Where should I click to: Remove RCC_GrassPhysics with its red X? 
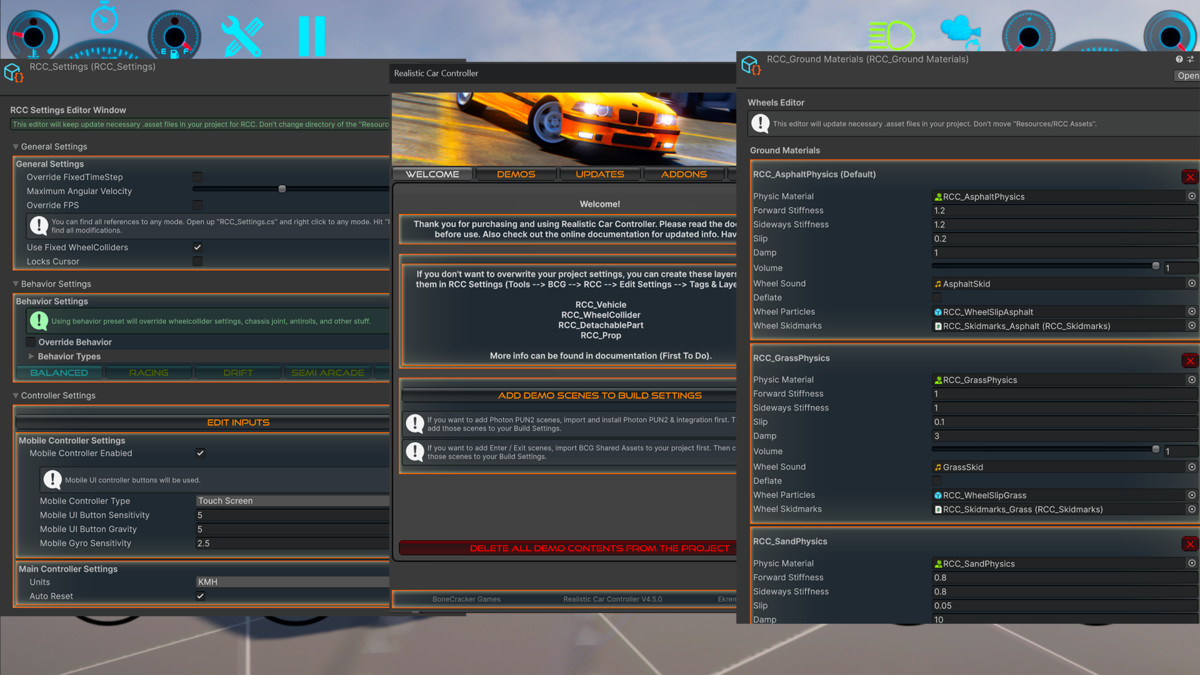coord(1189,360)
